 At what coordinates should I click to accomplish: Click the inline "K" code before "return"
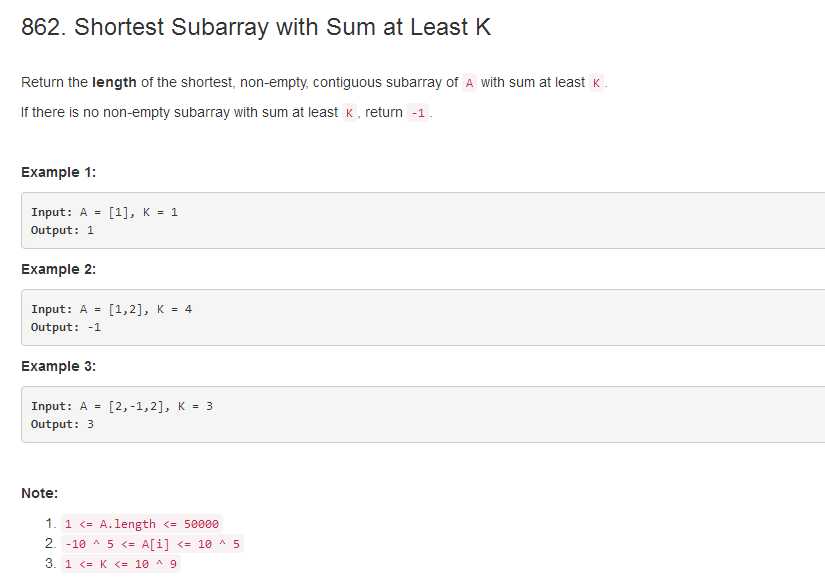pos(349,113)
